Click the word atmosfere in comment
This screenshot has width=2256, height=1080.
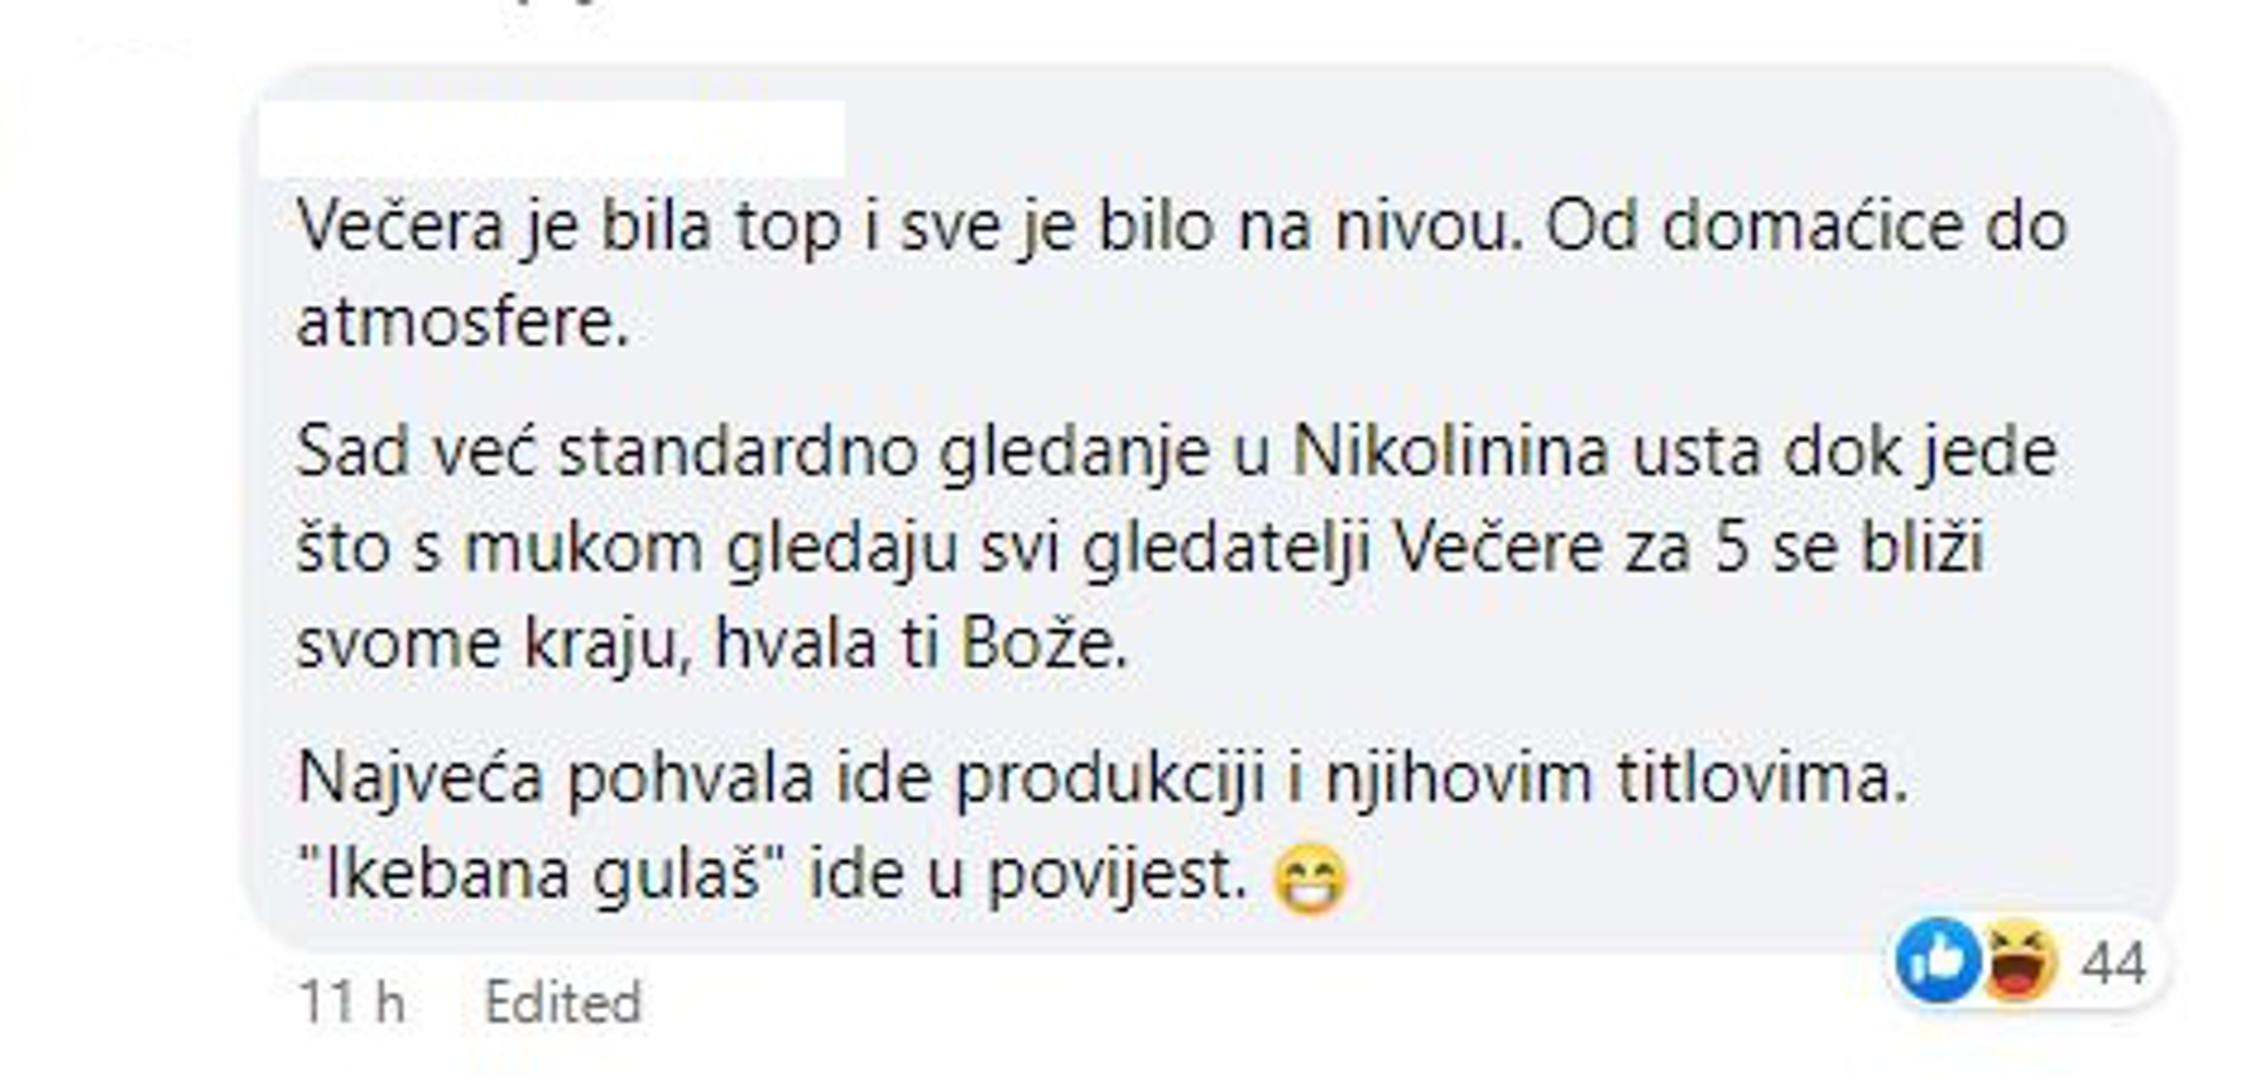(x=464, y=324)
